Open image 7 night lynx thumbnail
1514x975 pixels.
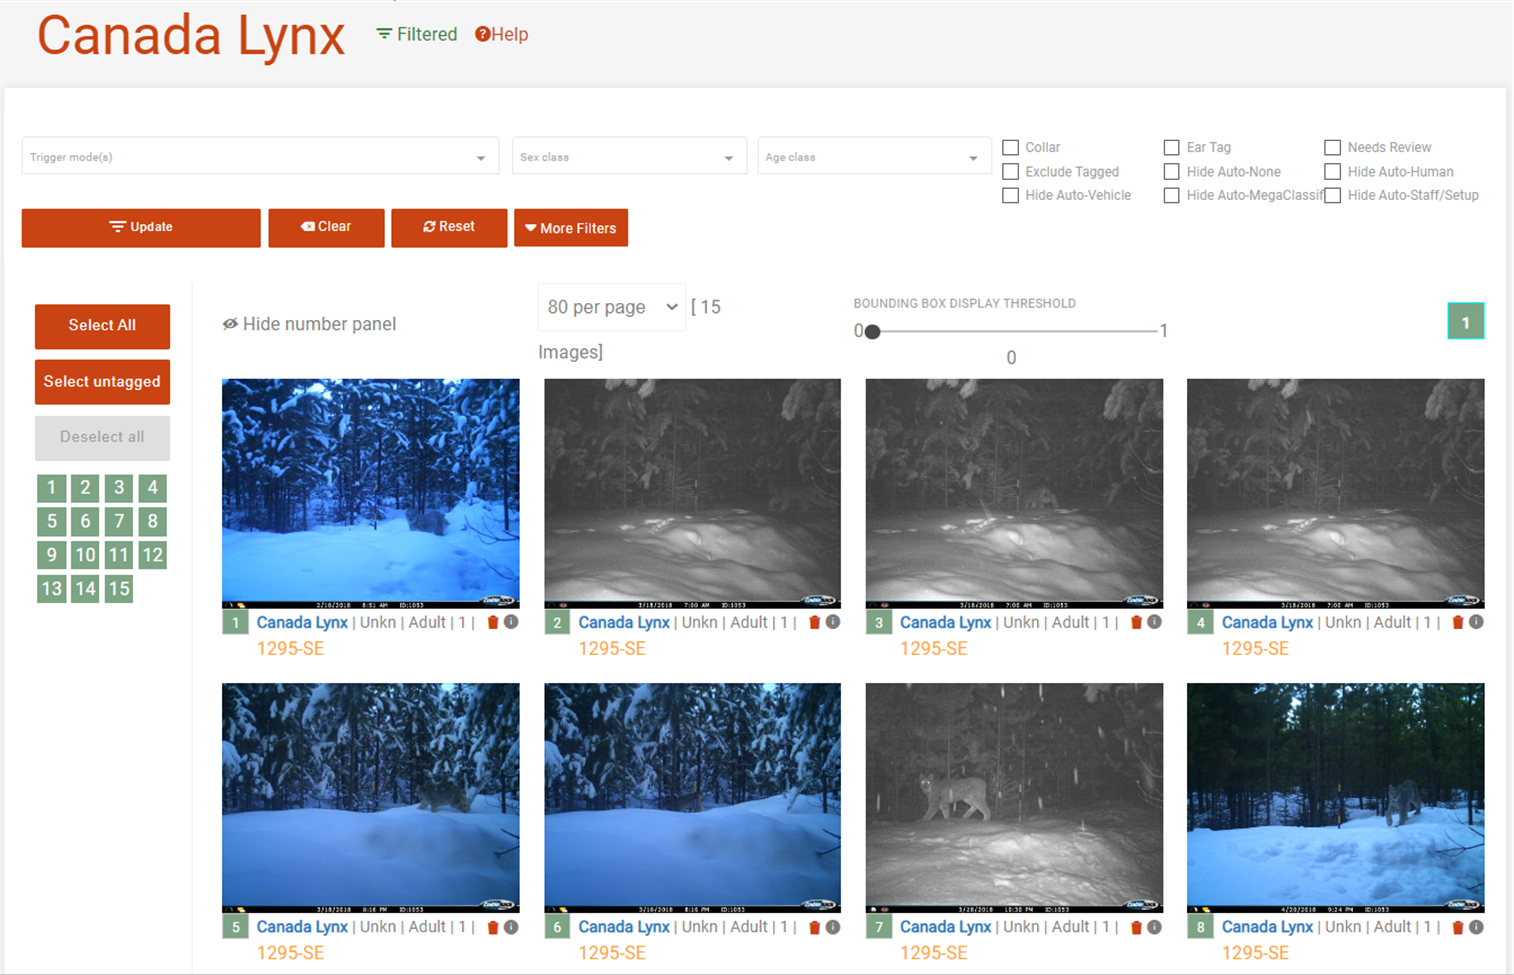[x=1014, y=798]
